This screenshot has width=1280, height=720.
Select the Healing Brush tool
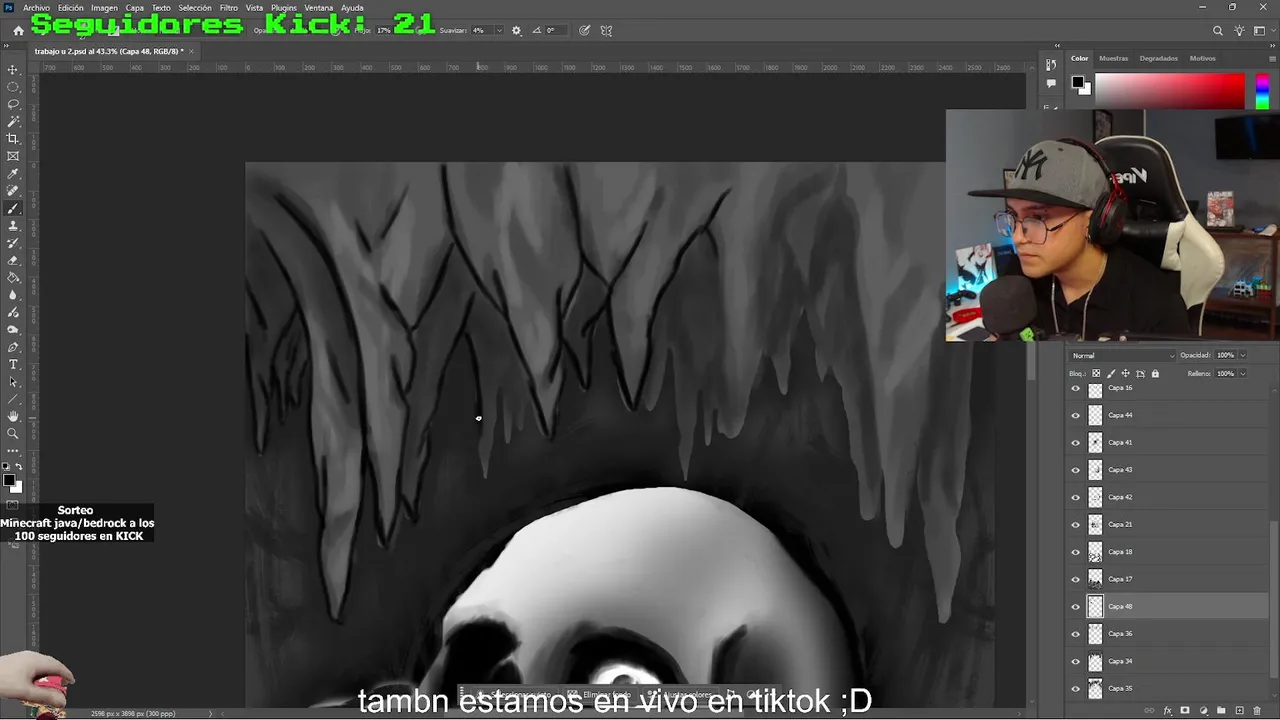pyautogui.click(x=13, y=191)
